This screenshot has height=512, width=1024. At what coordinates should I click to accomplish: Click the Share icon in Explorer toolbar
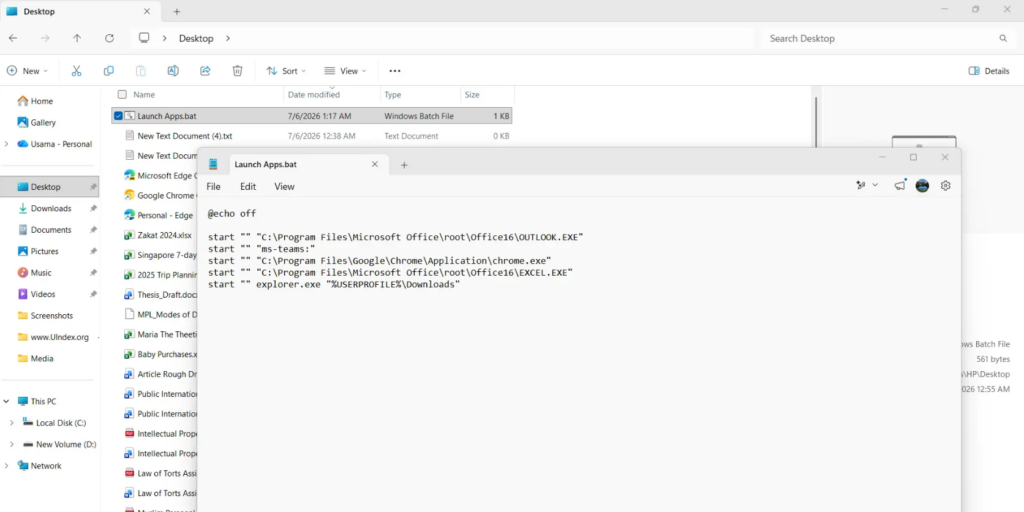[205, 71]
